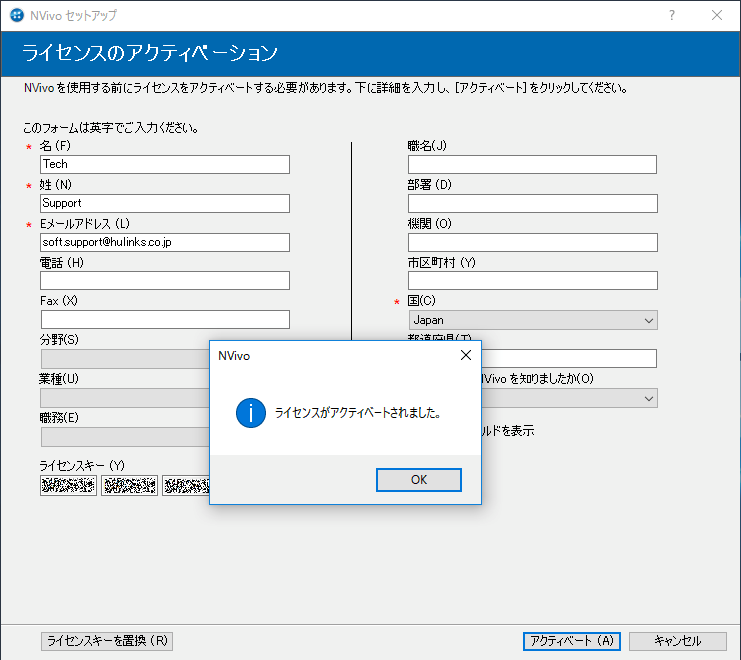This screenshot has height=660, width=741.
Task: Click the ライセンスがアクティベートされました message text
Action: click(x=358, y=413)
